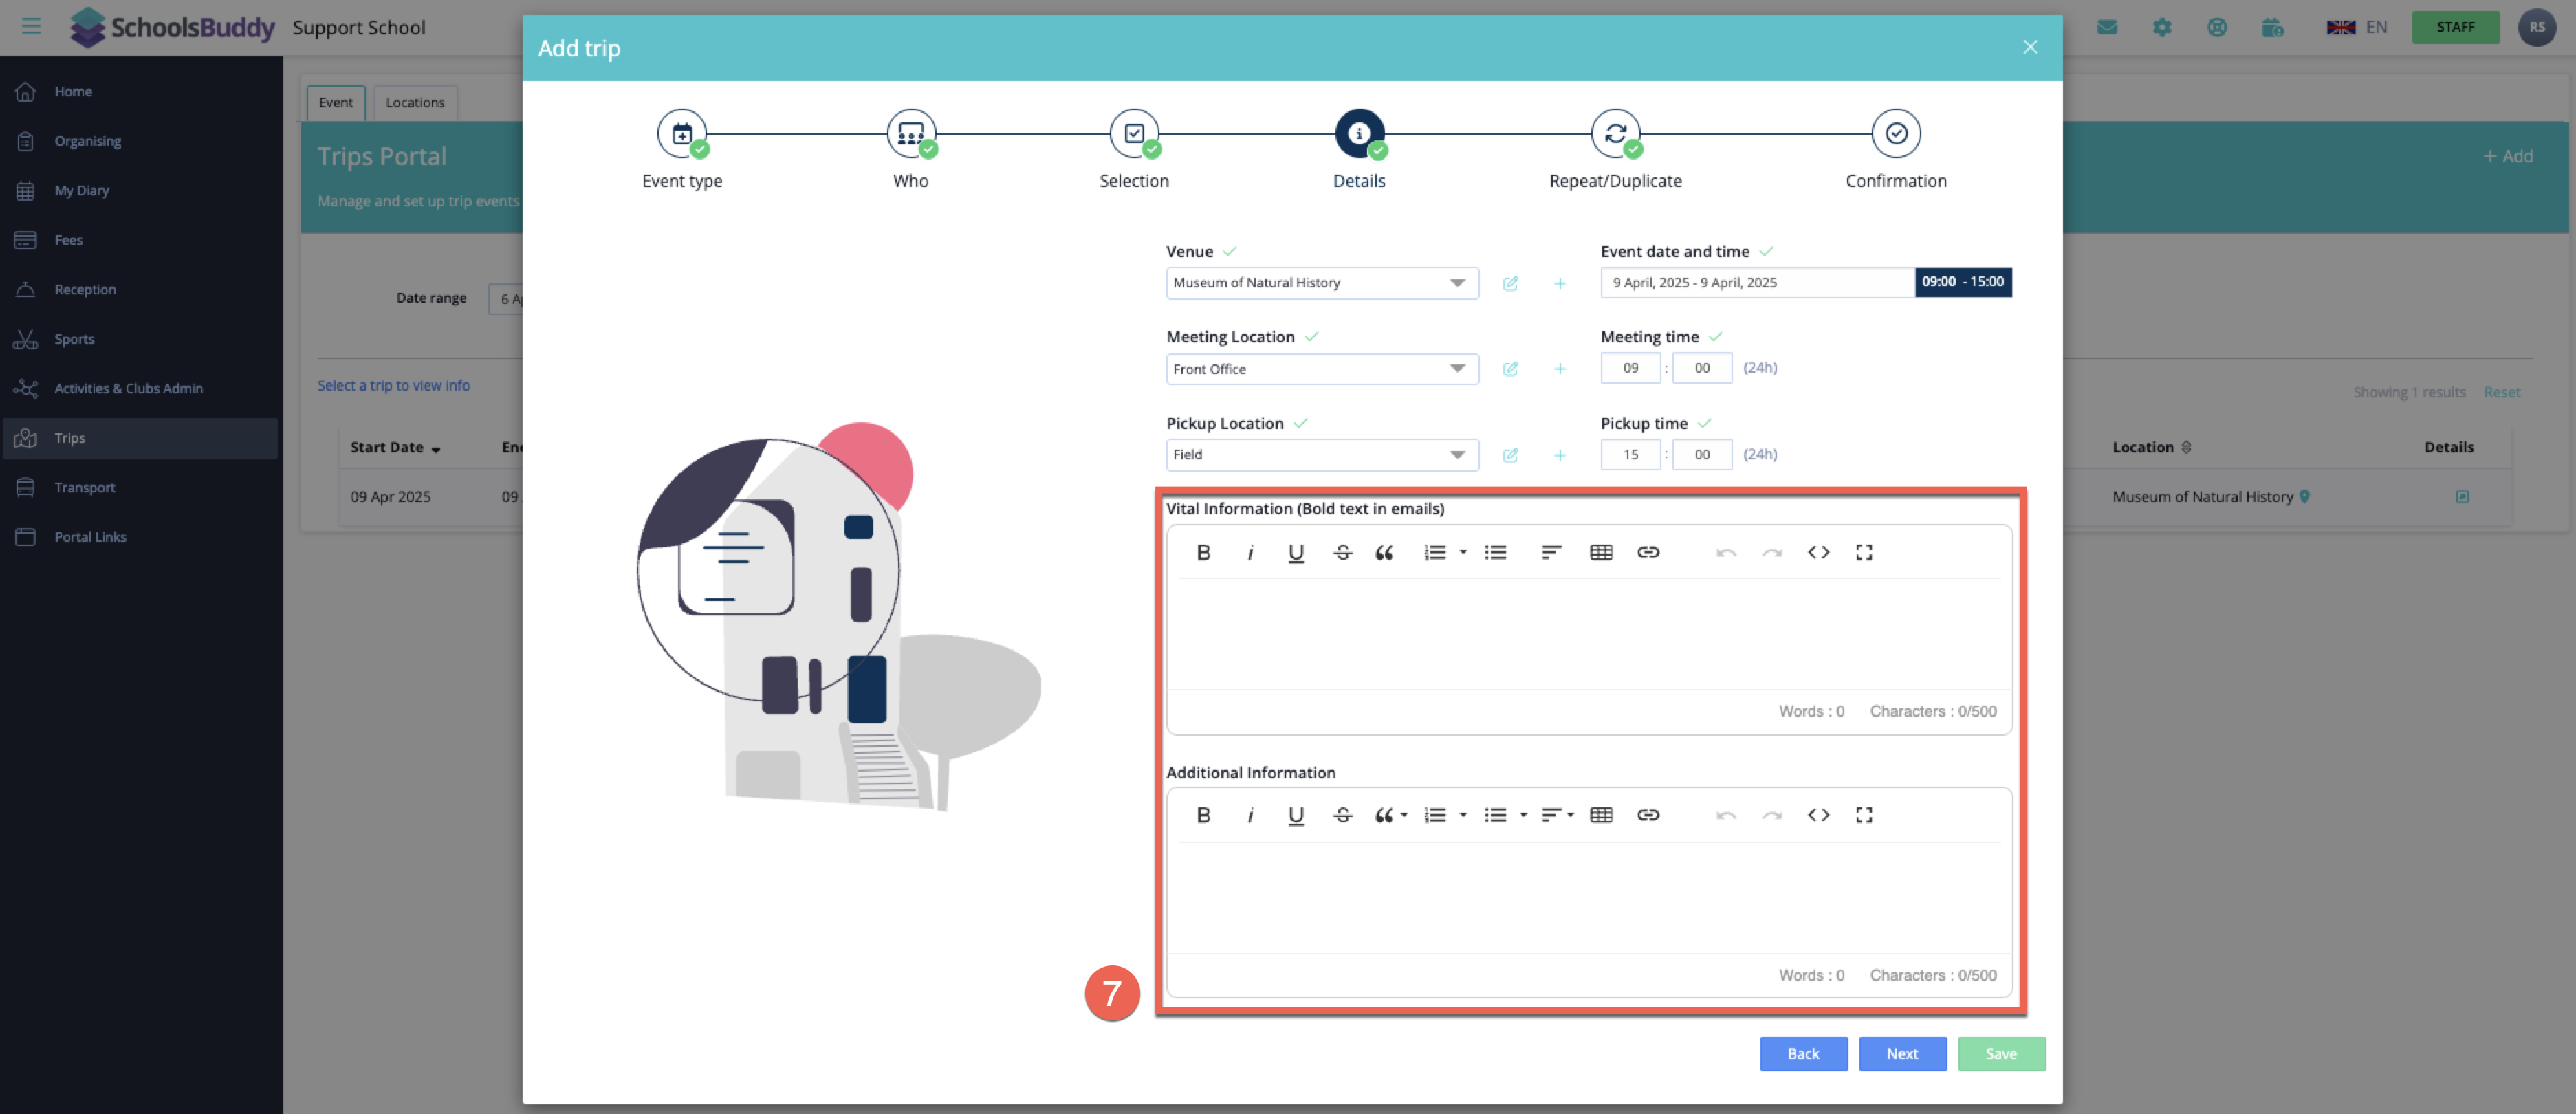
Task: Expand blockquote options arrow in Additional Information
Action: coord(1404,815)
